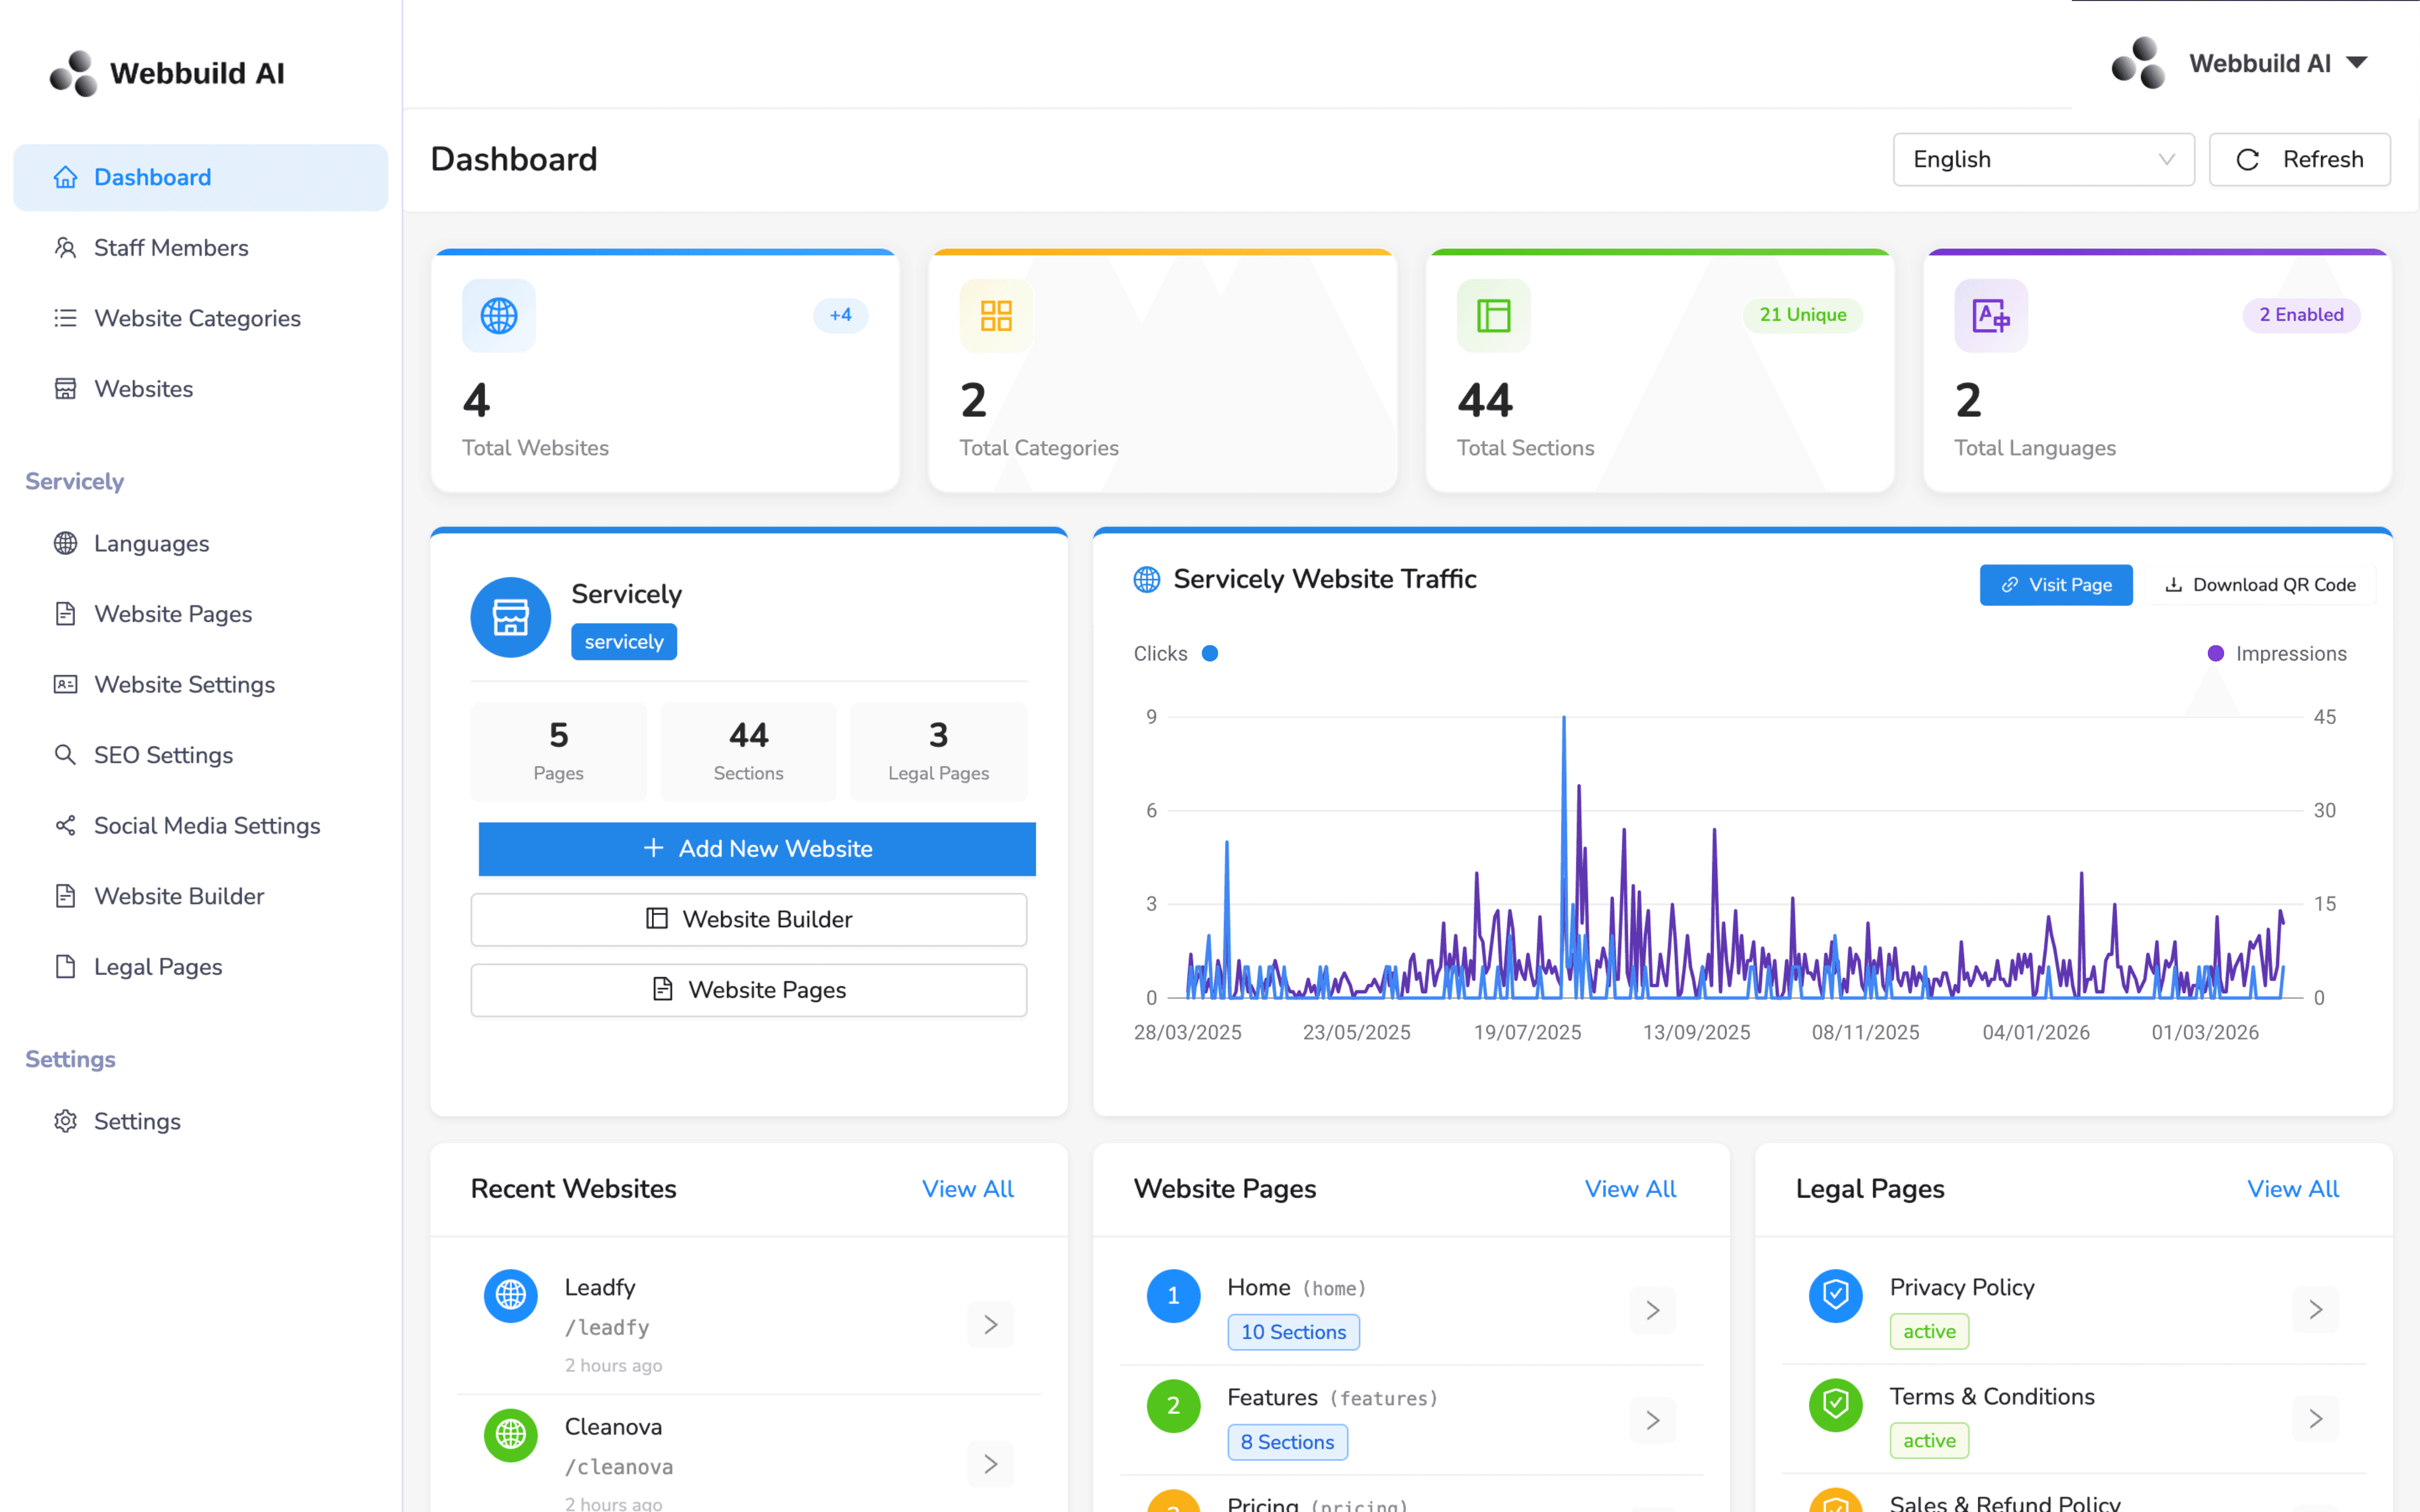The width and height of the screenshot is (2420, 1512).
Task: Click the layout icon on Total Sections card
Action: click(1493, 316)
